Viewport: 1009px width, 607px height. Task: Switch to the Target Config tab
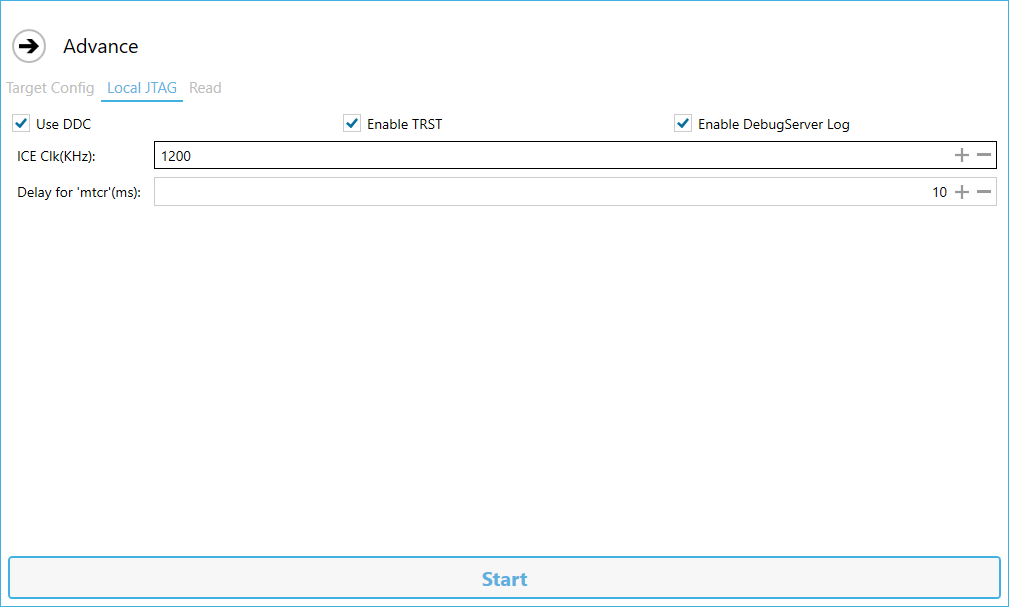(x=50, y=88)
